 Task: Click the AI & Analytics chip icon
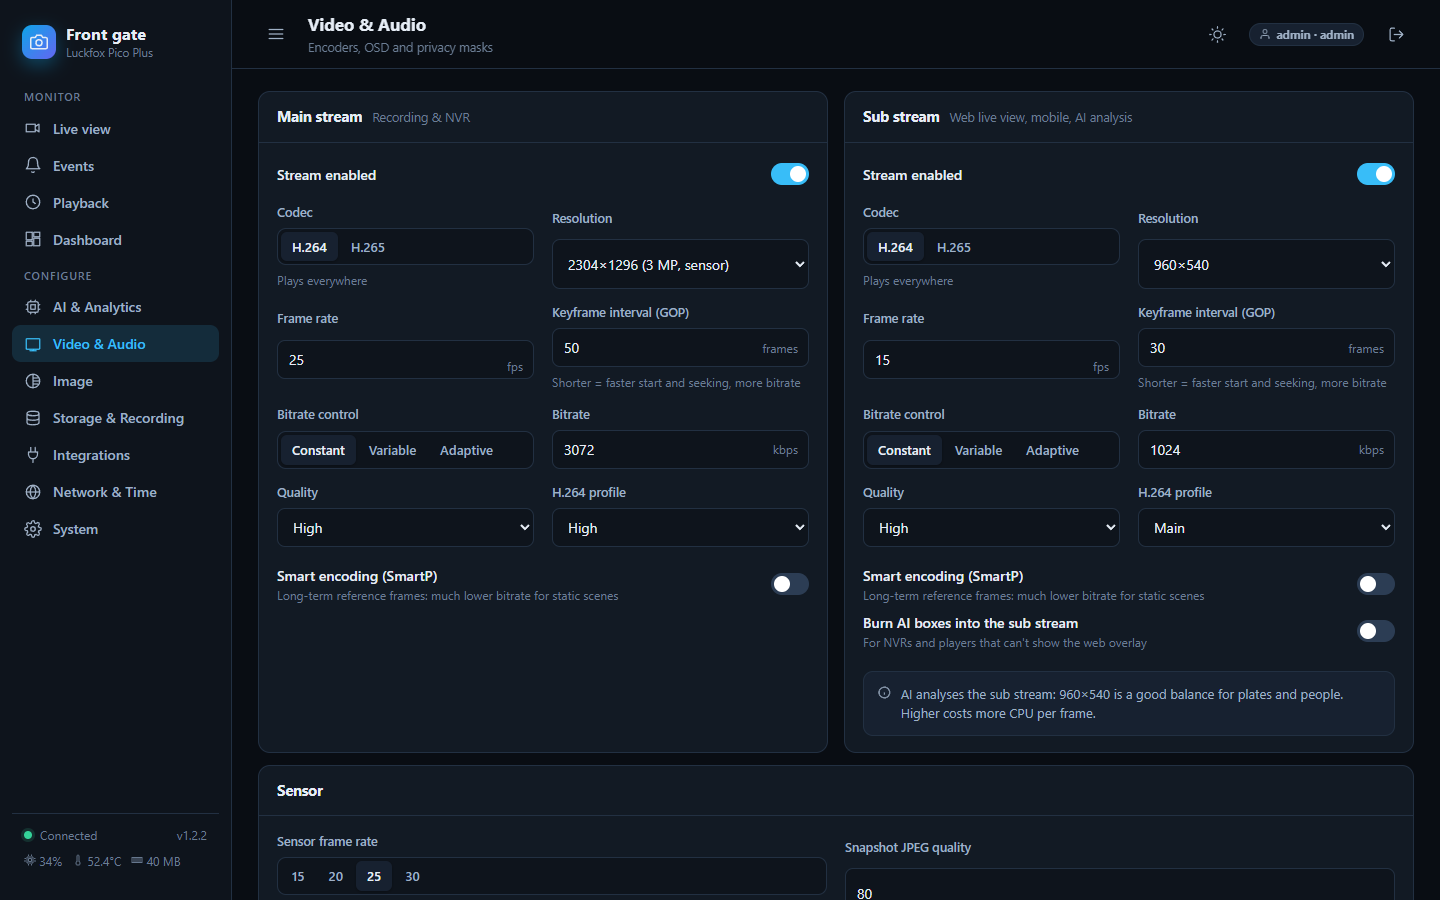click(33, 307)
